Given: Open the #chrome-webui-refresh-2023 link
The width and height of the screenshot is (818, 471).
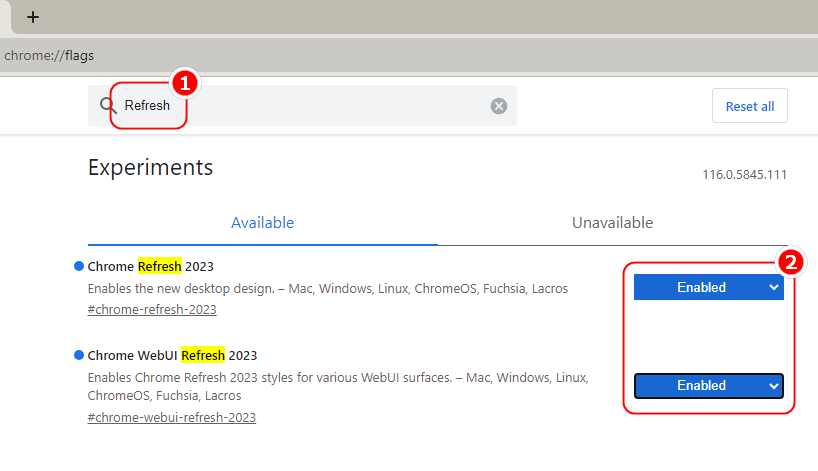Looking at the screenshot, I should pos(172,417).
